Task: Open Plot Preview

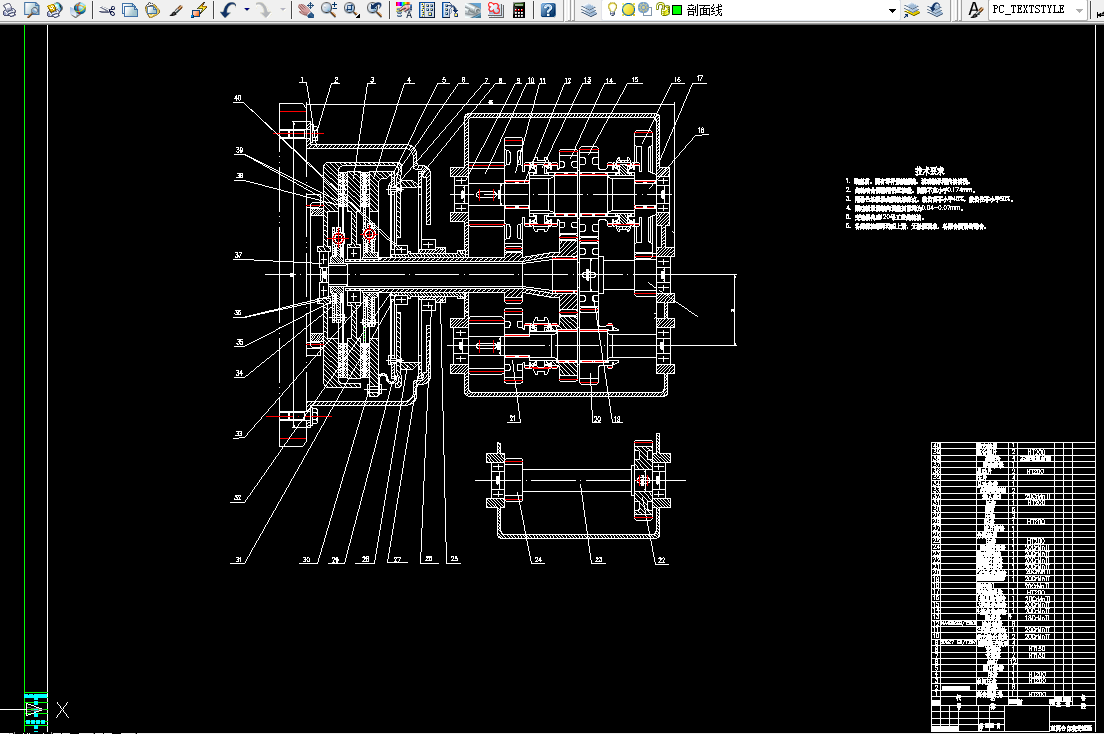Action: coord(31,10)
